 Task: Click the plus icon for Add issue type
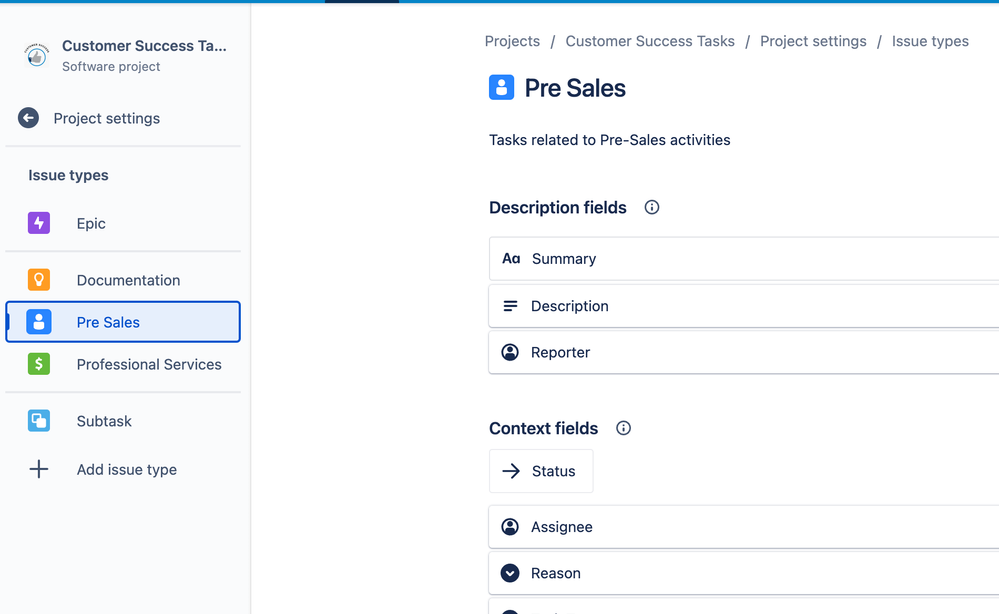39,469
